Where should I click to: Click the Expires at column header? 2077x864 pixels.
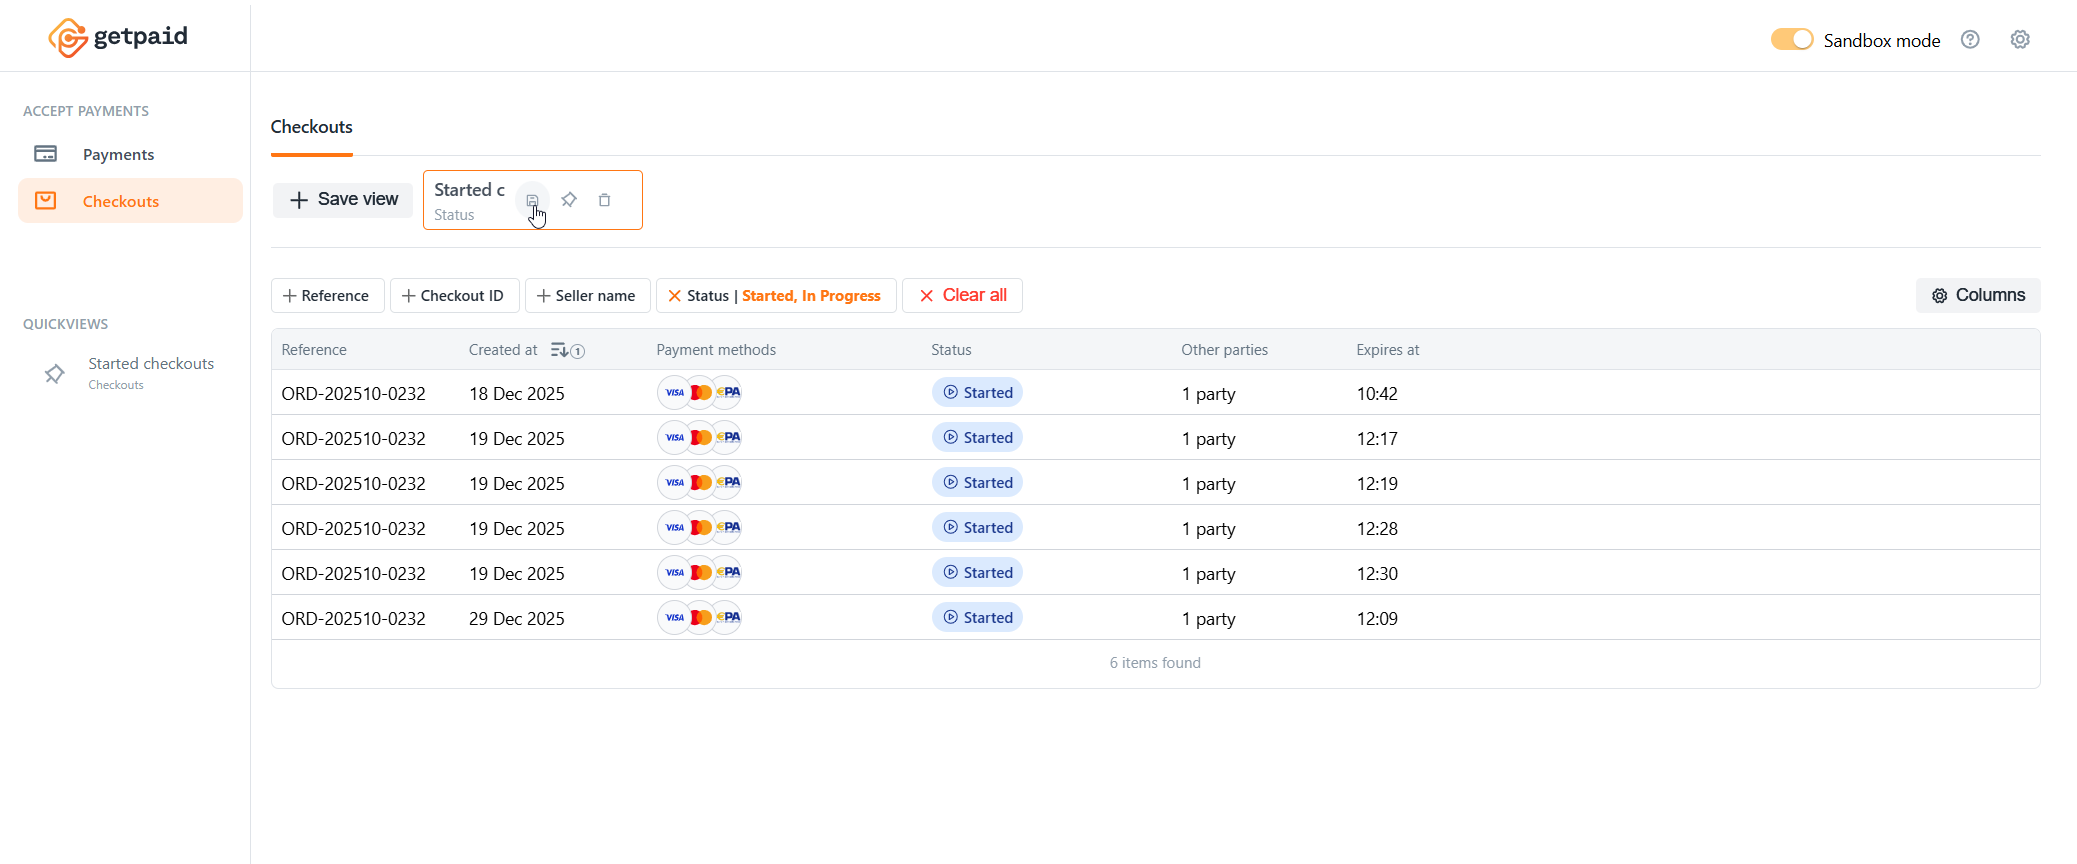tap(1387, 350)
